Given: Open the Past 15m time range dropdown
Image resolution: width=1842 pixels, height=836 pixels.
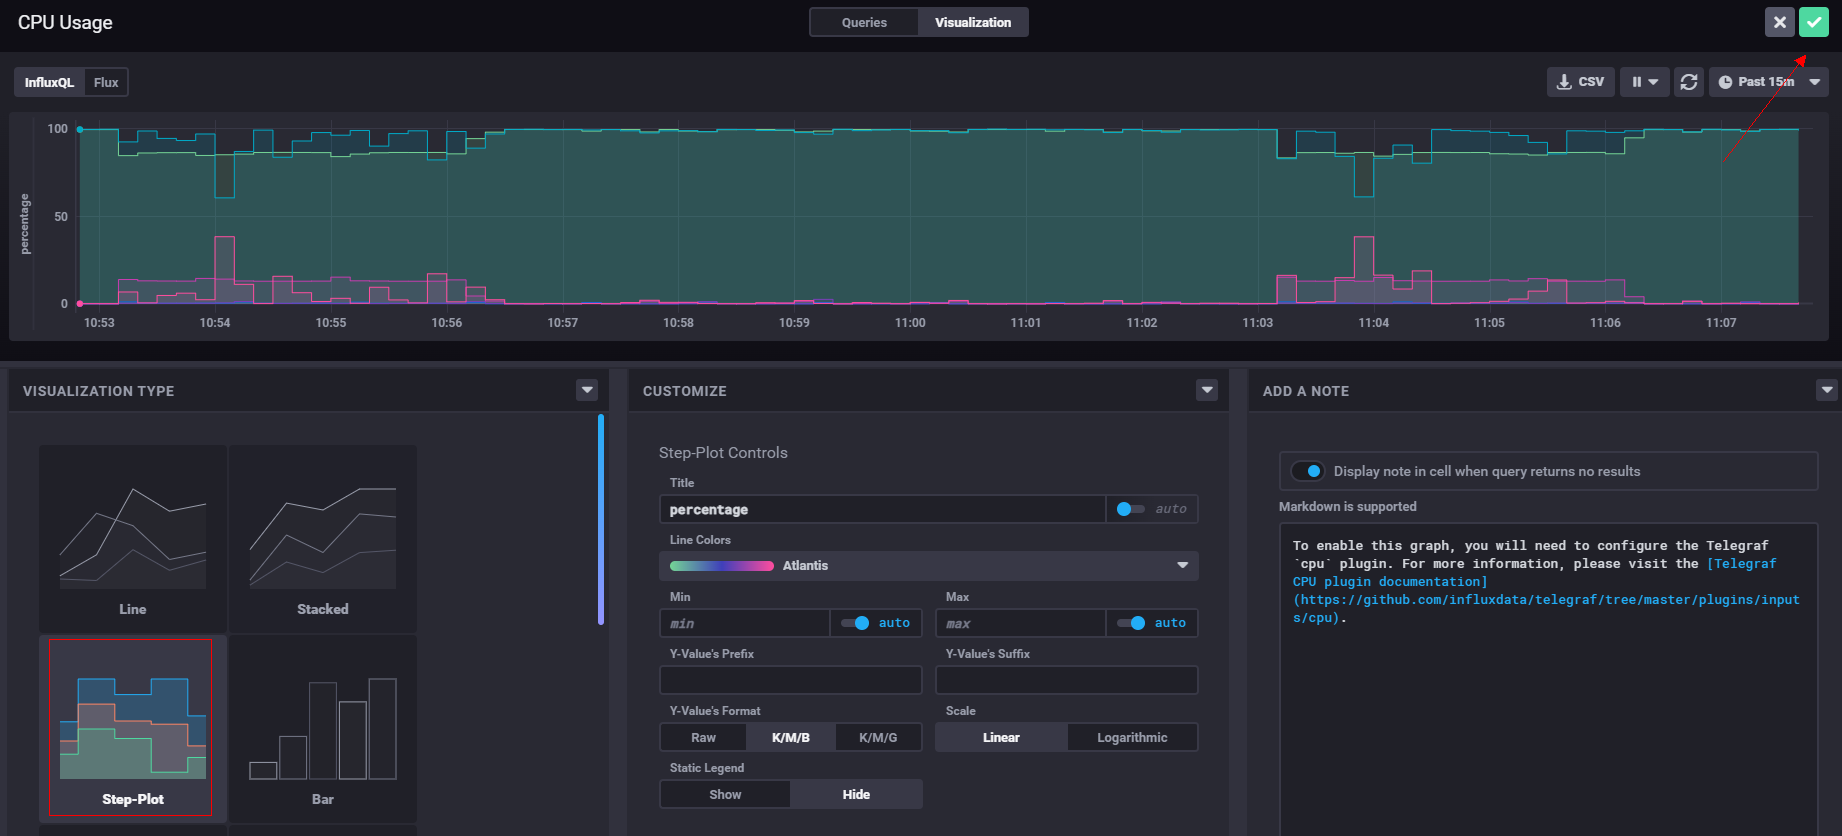Looking at the screenshot, I should 1768,82.
